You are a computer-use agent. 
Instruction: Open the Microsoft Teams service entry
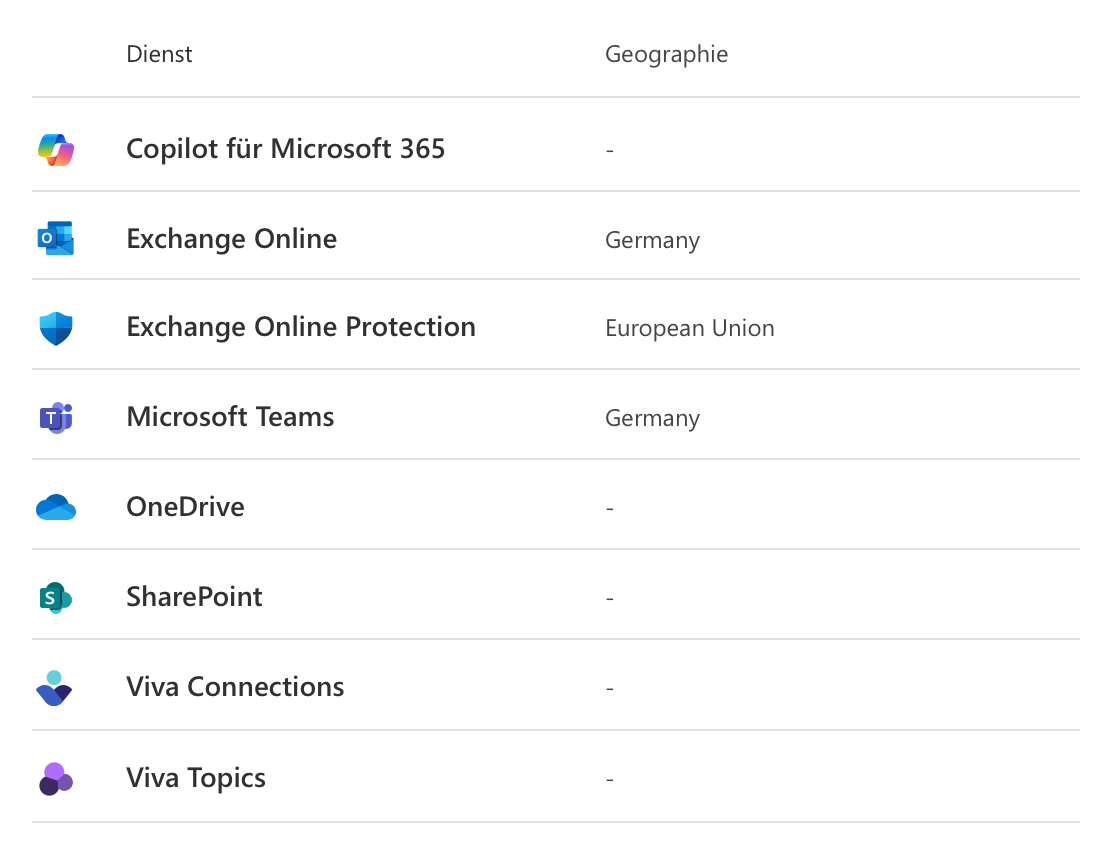(x=230, y=417)
